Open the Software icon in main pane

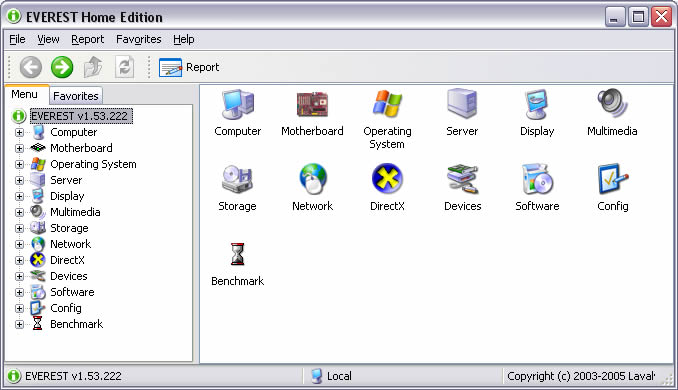[537, 179]
